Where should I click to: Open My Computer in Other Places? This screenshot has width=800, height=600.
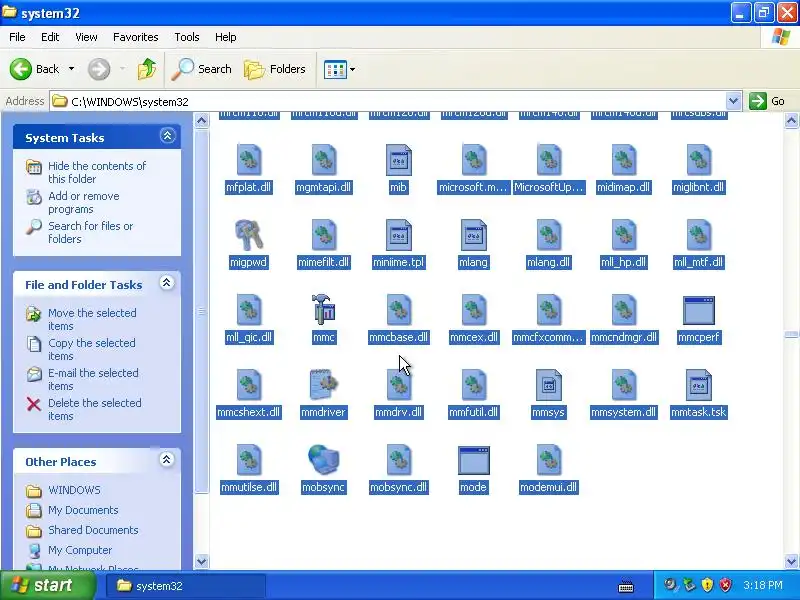(x=80, y=550)
